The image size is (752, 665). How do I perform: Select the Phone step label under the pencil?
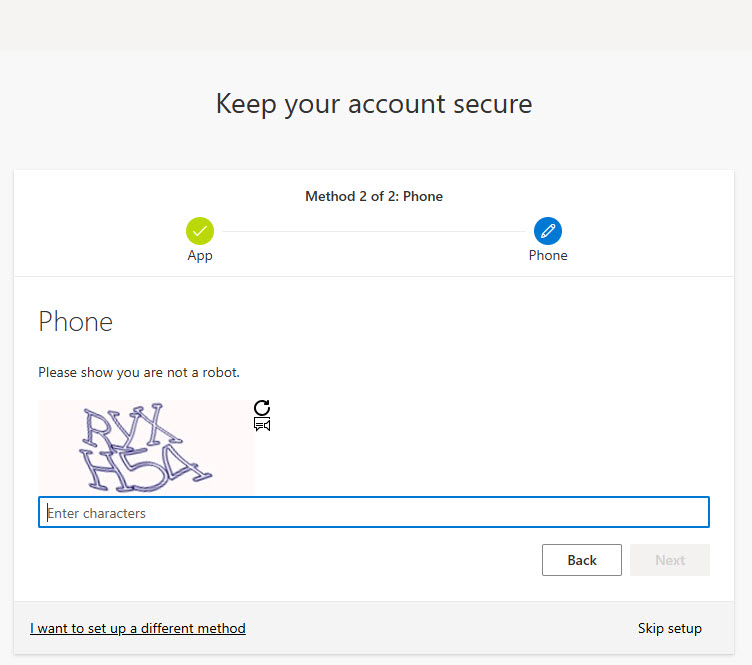(x=548, y=255)
